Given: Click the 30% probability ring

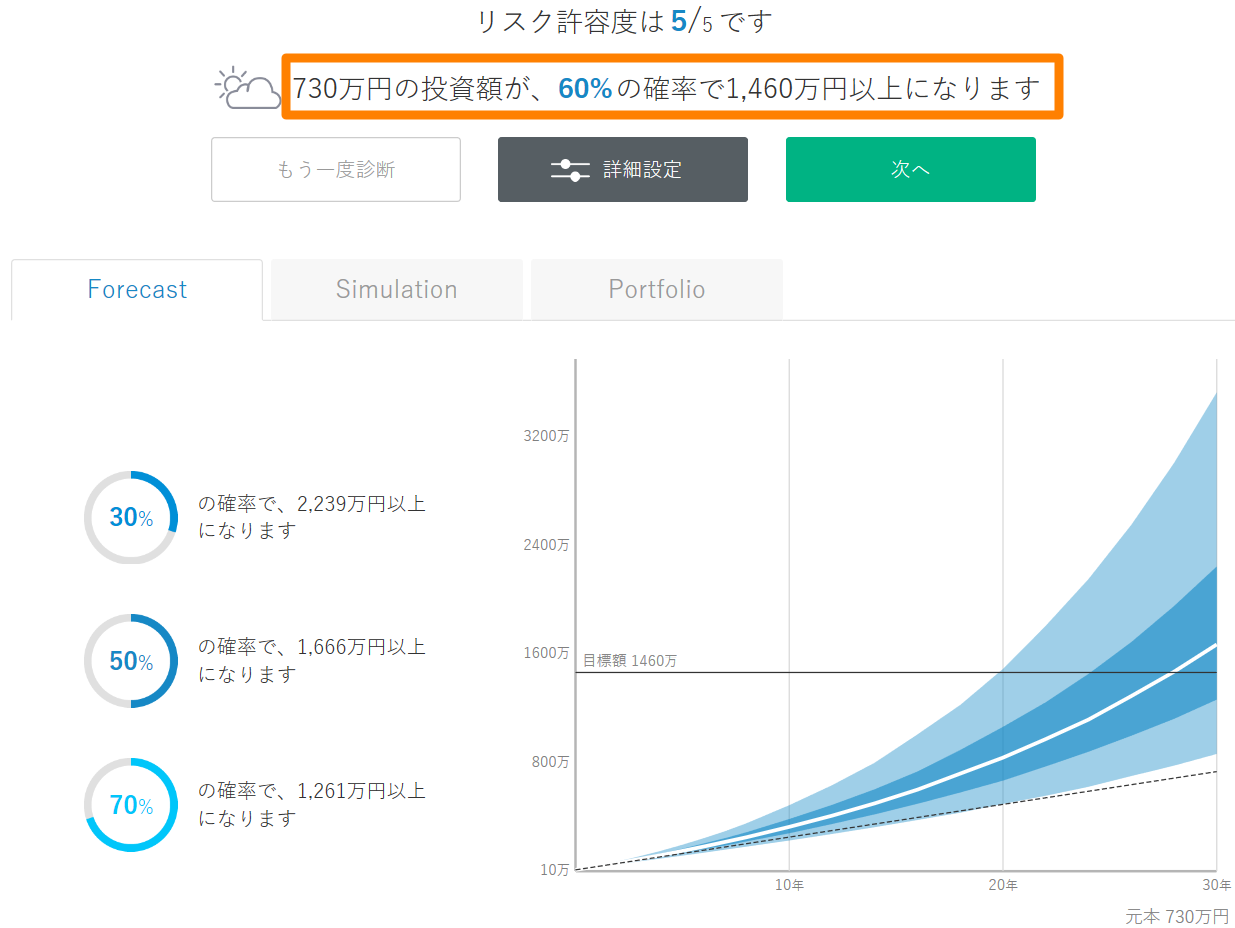Looking at the screenshot, I should pyautogui.click(x=131, y=518).
